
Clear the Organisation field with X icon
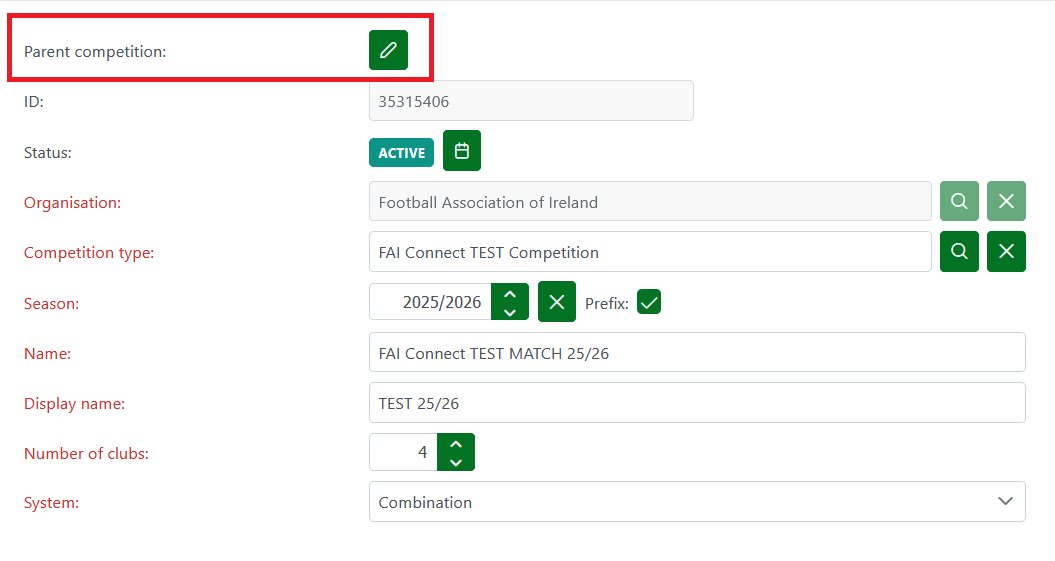pos(1006,201)
